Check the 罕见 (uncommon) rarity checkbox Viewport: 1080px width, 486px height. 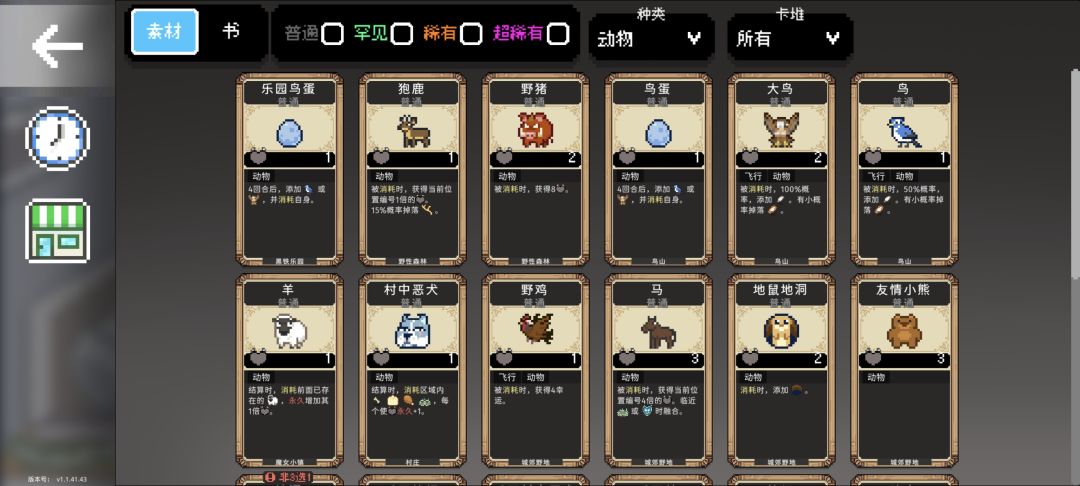click(x=402, y=33)
